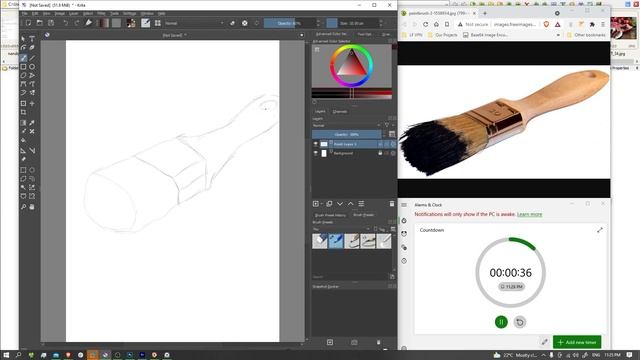This screenshot has width=640, height=360.
Task: Select the Crop tool
Action: tap(23, 112)
